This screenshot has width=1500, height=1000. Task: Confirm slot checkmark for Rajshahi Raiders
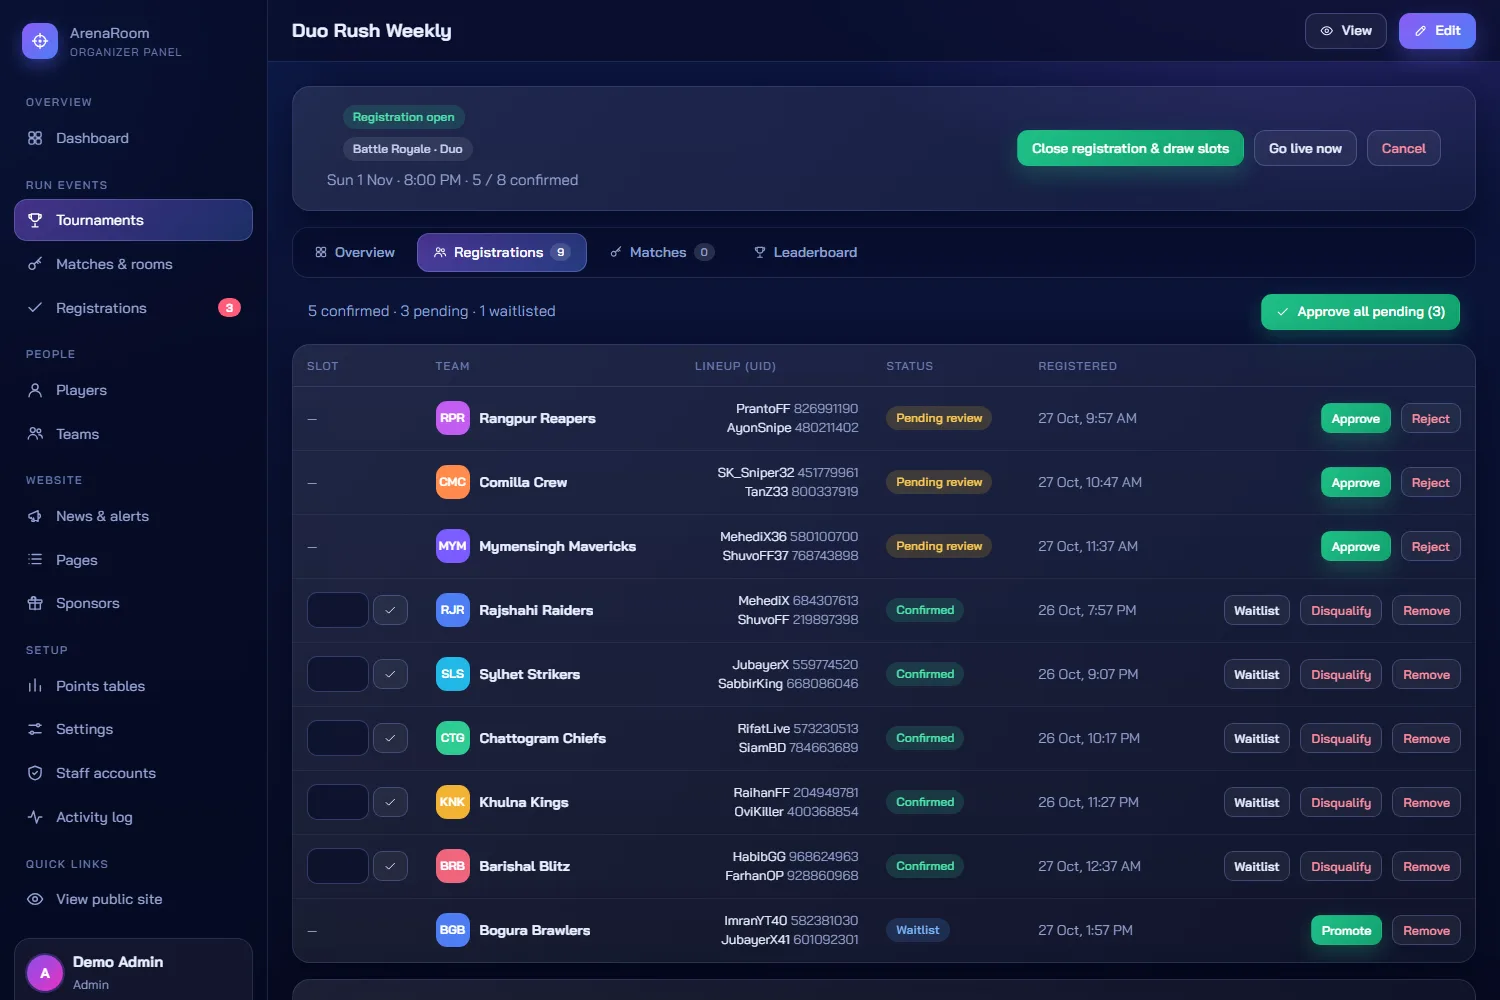(x=390, y=610)
